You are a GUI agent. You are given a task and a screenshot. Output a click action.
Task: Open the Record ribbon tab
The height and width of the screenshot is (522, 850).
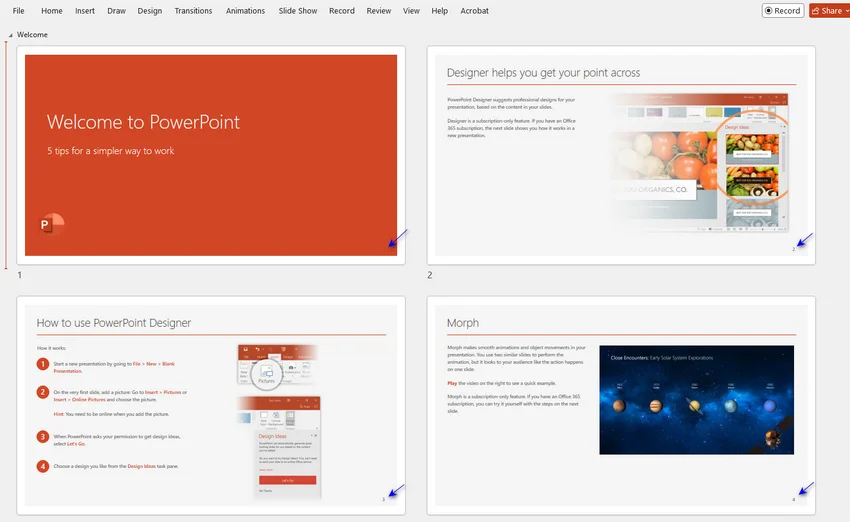tap(342, 11)
